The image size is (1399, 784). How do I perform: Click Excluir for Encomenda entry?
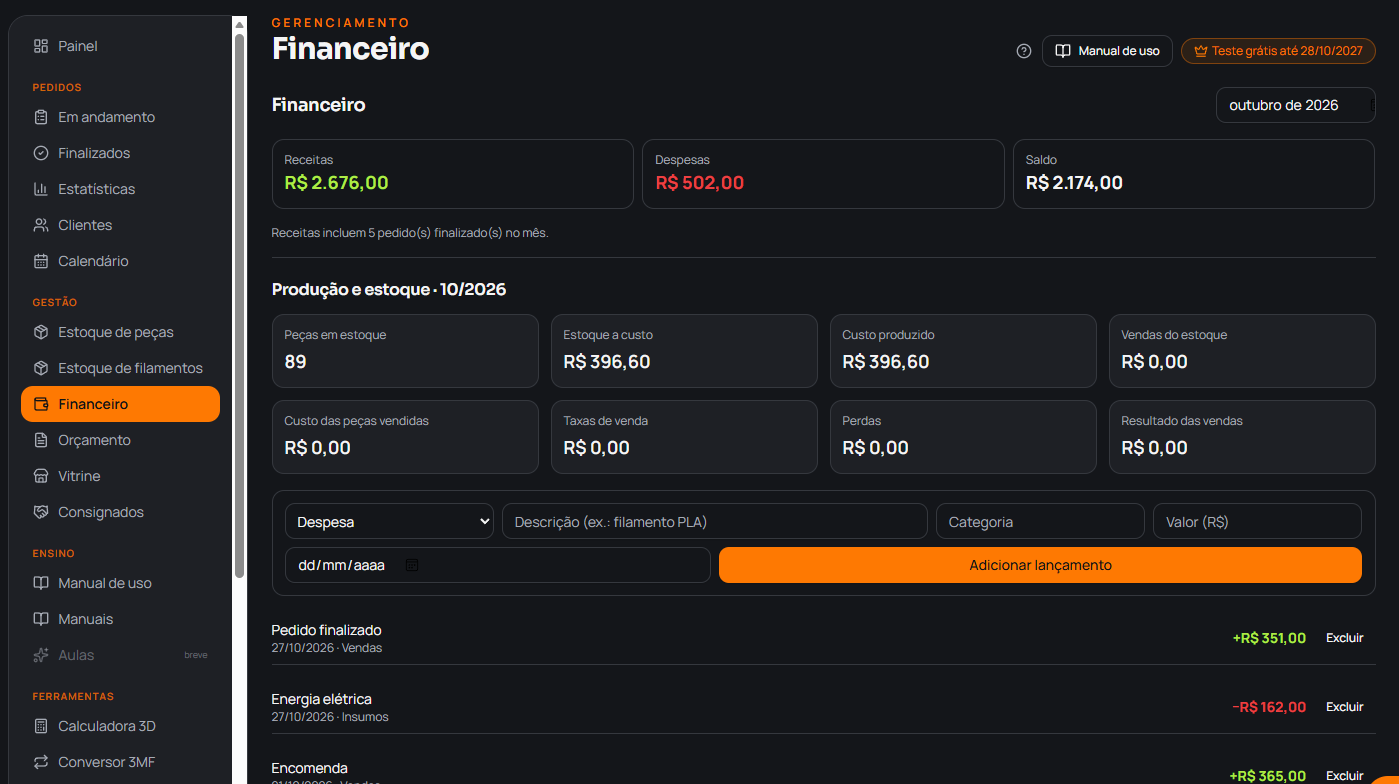click(1344, 776)
